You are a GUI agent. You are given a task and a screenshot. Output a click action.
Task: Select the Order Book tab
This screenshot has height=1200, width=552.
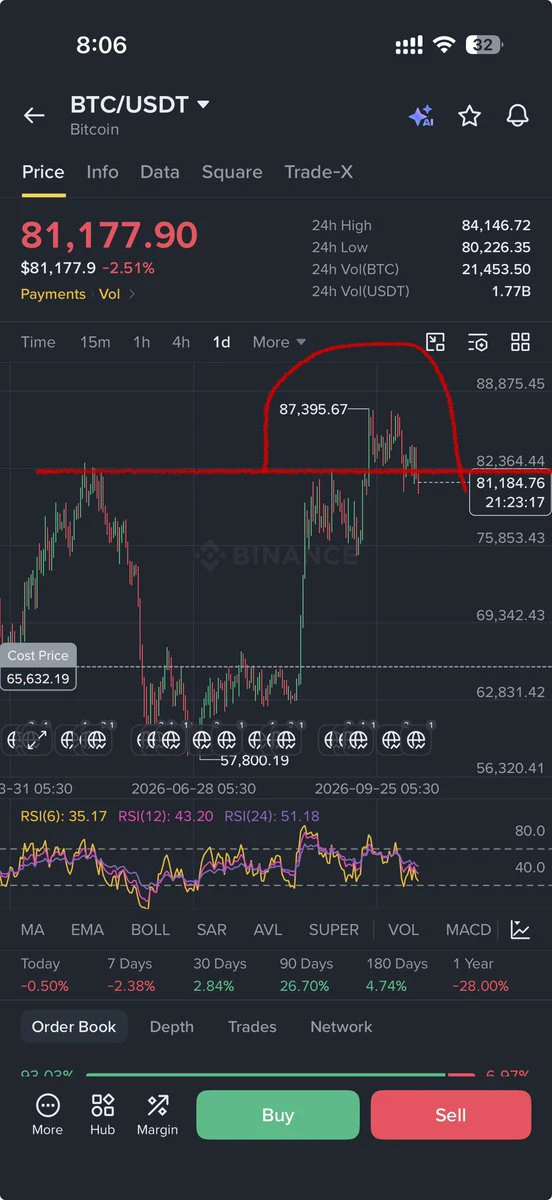coord(74,1027)
